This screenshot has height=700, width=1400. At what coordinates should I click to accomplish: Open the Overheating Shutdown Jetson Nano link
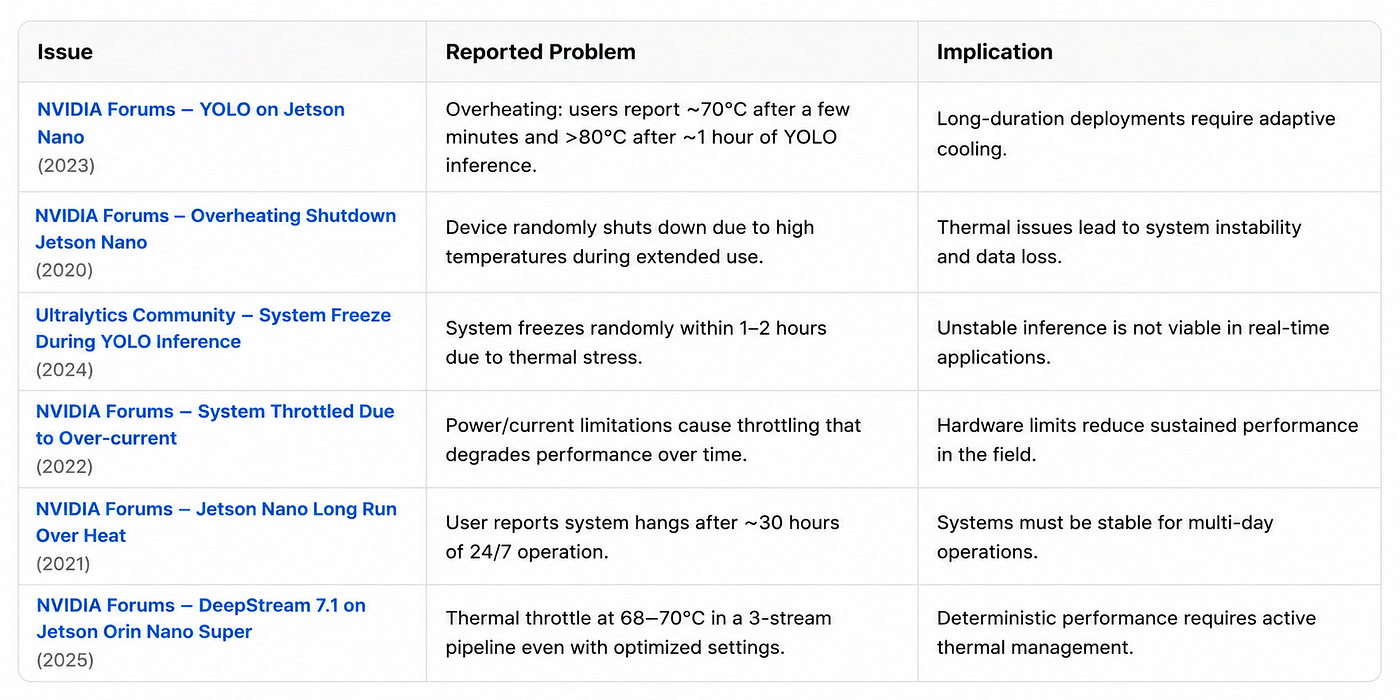tap(216, 229)
